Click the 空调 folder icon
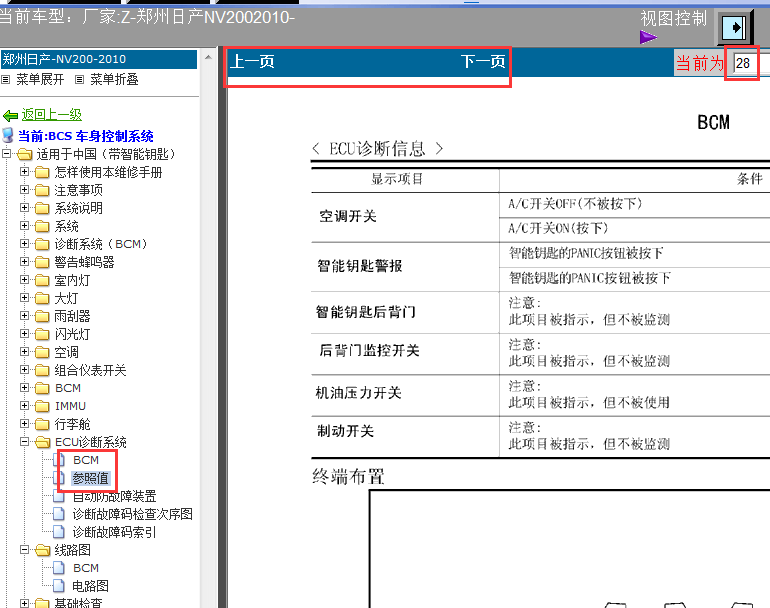770x608 pixels. (x=42, y=352)
